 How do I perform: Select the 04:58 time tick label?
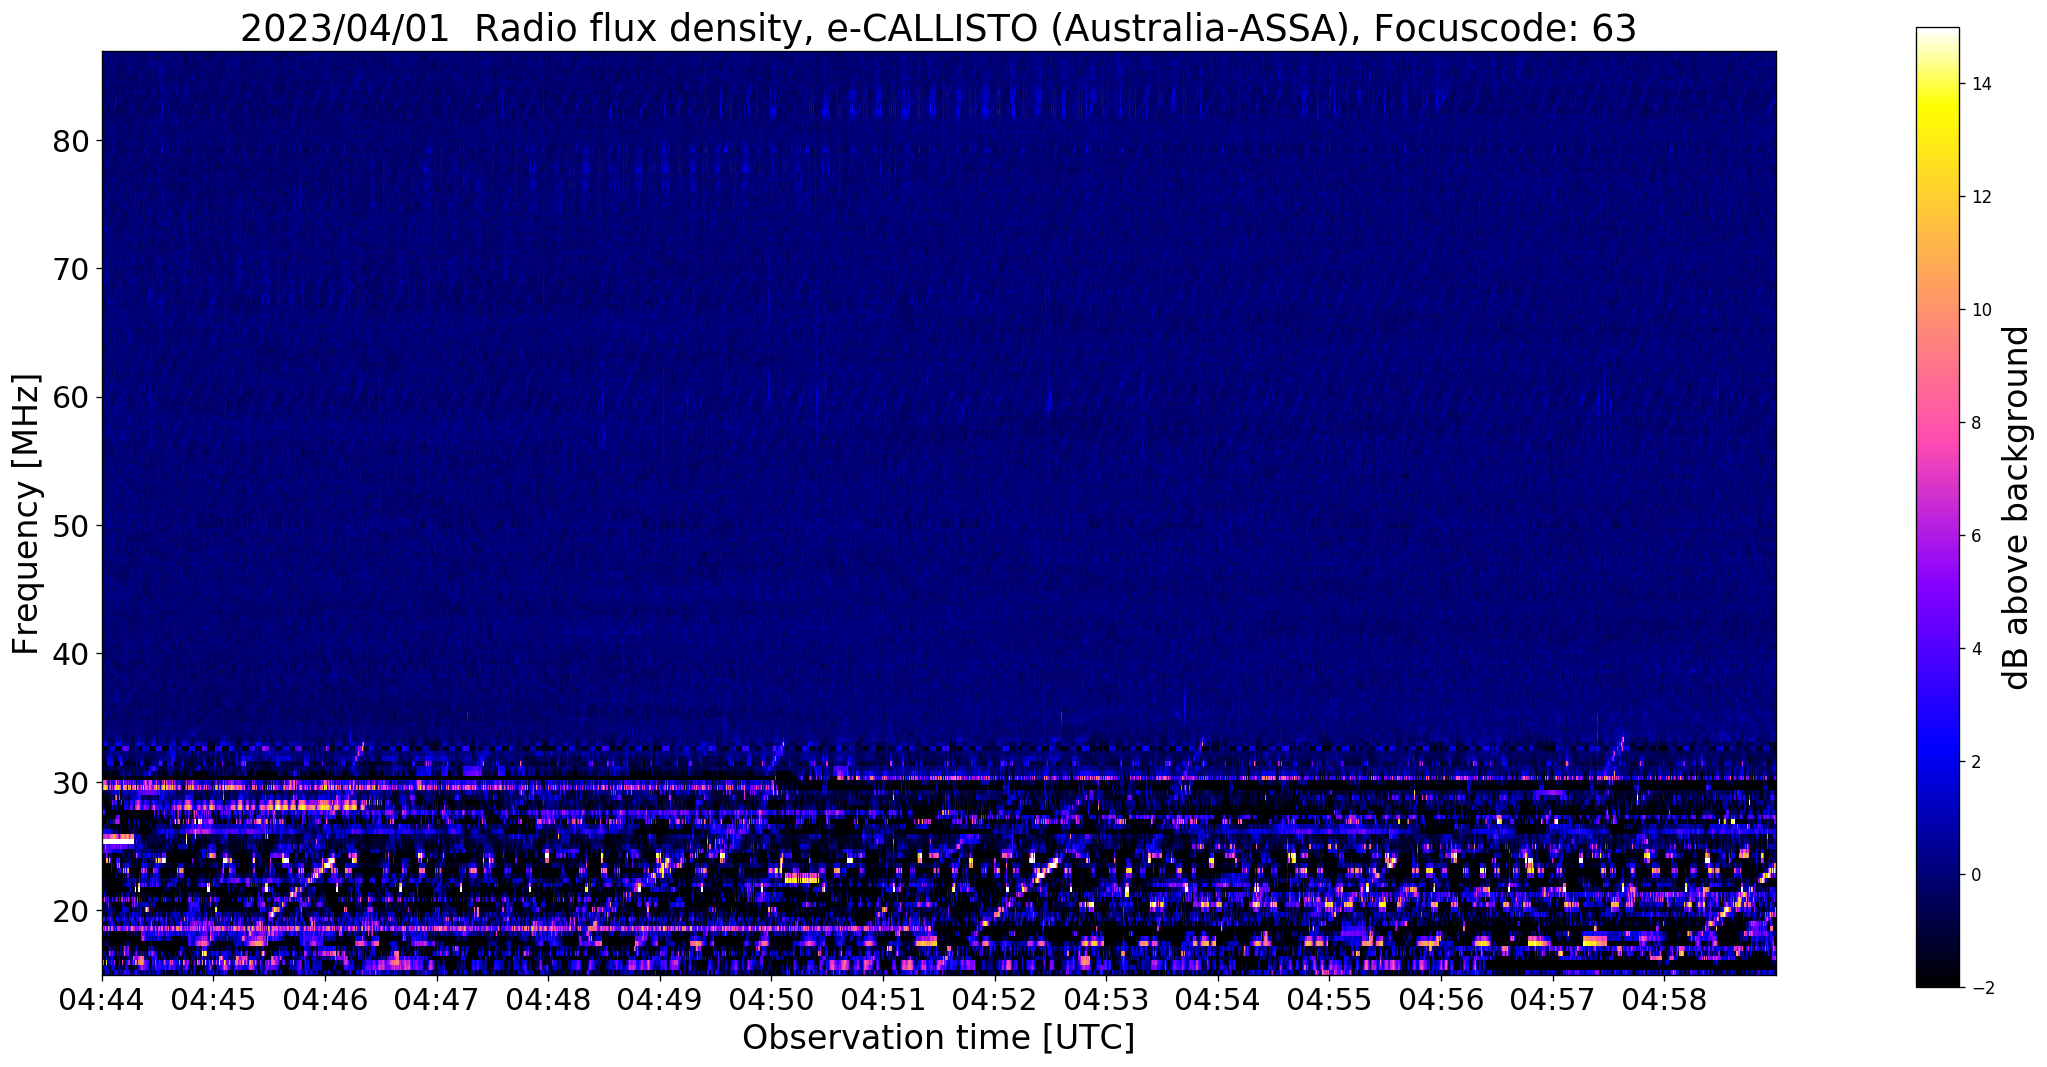(1663, 999)
